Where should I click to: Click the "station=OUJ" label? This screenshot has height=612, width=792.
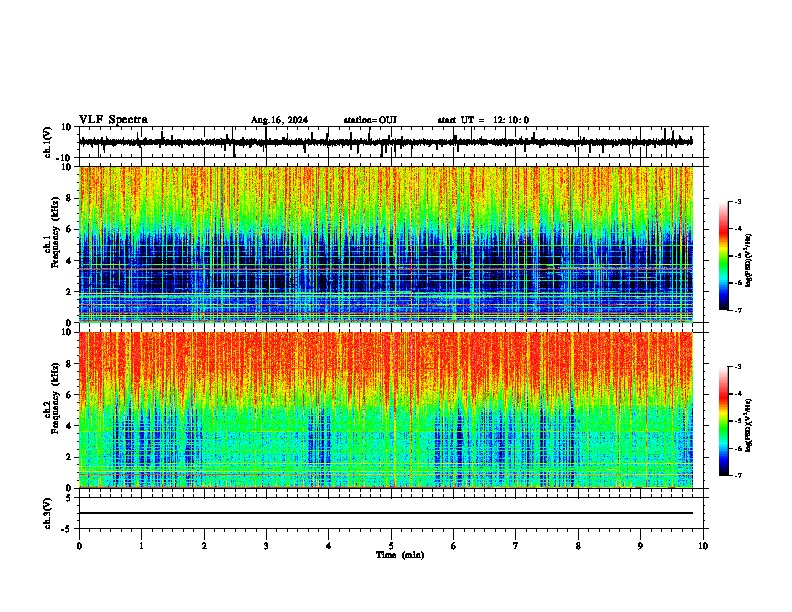pos(370,120)
